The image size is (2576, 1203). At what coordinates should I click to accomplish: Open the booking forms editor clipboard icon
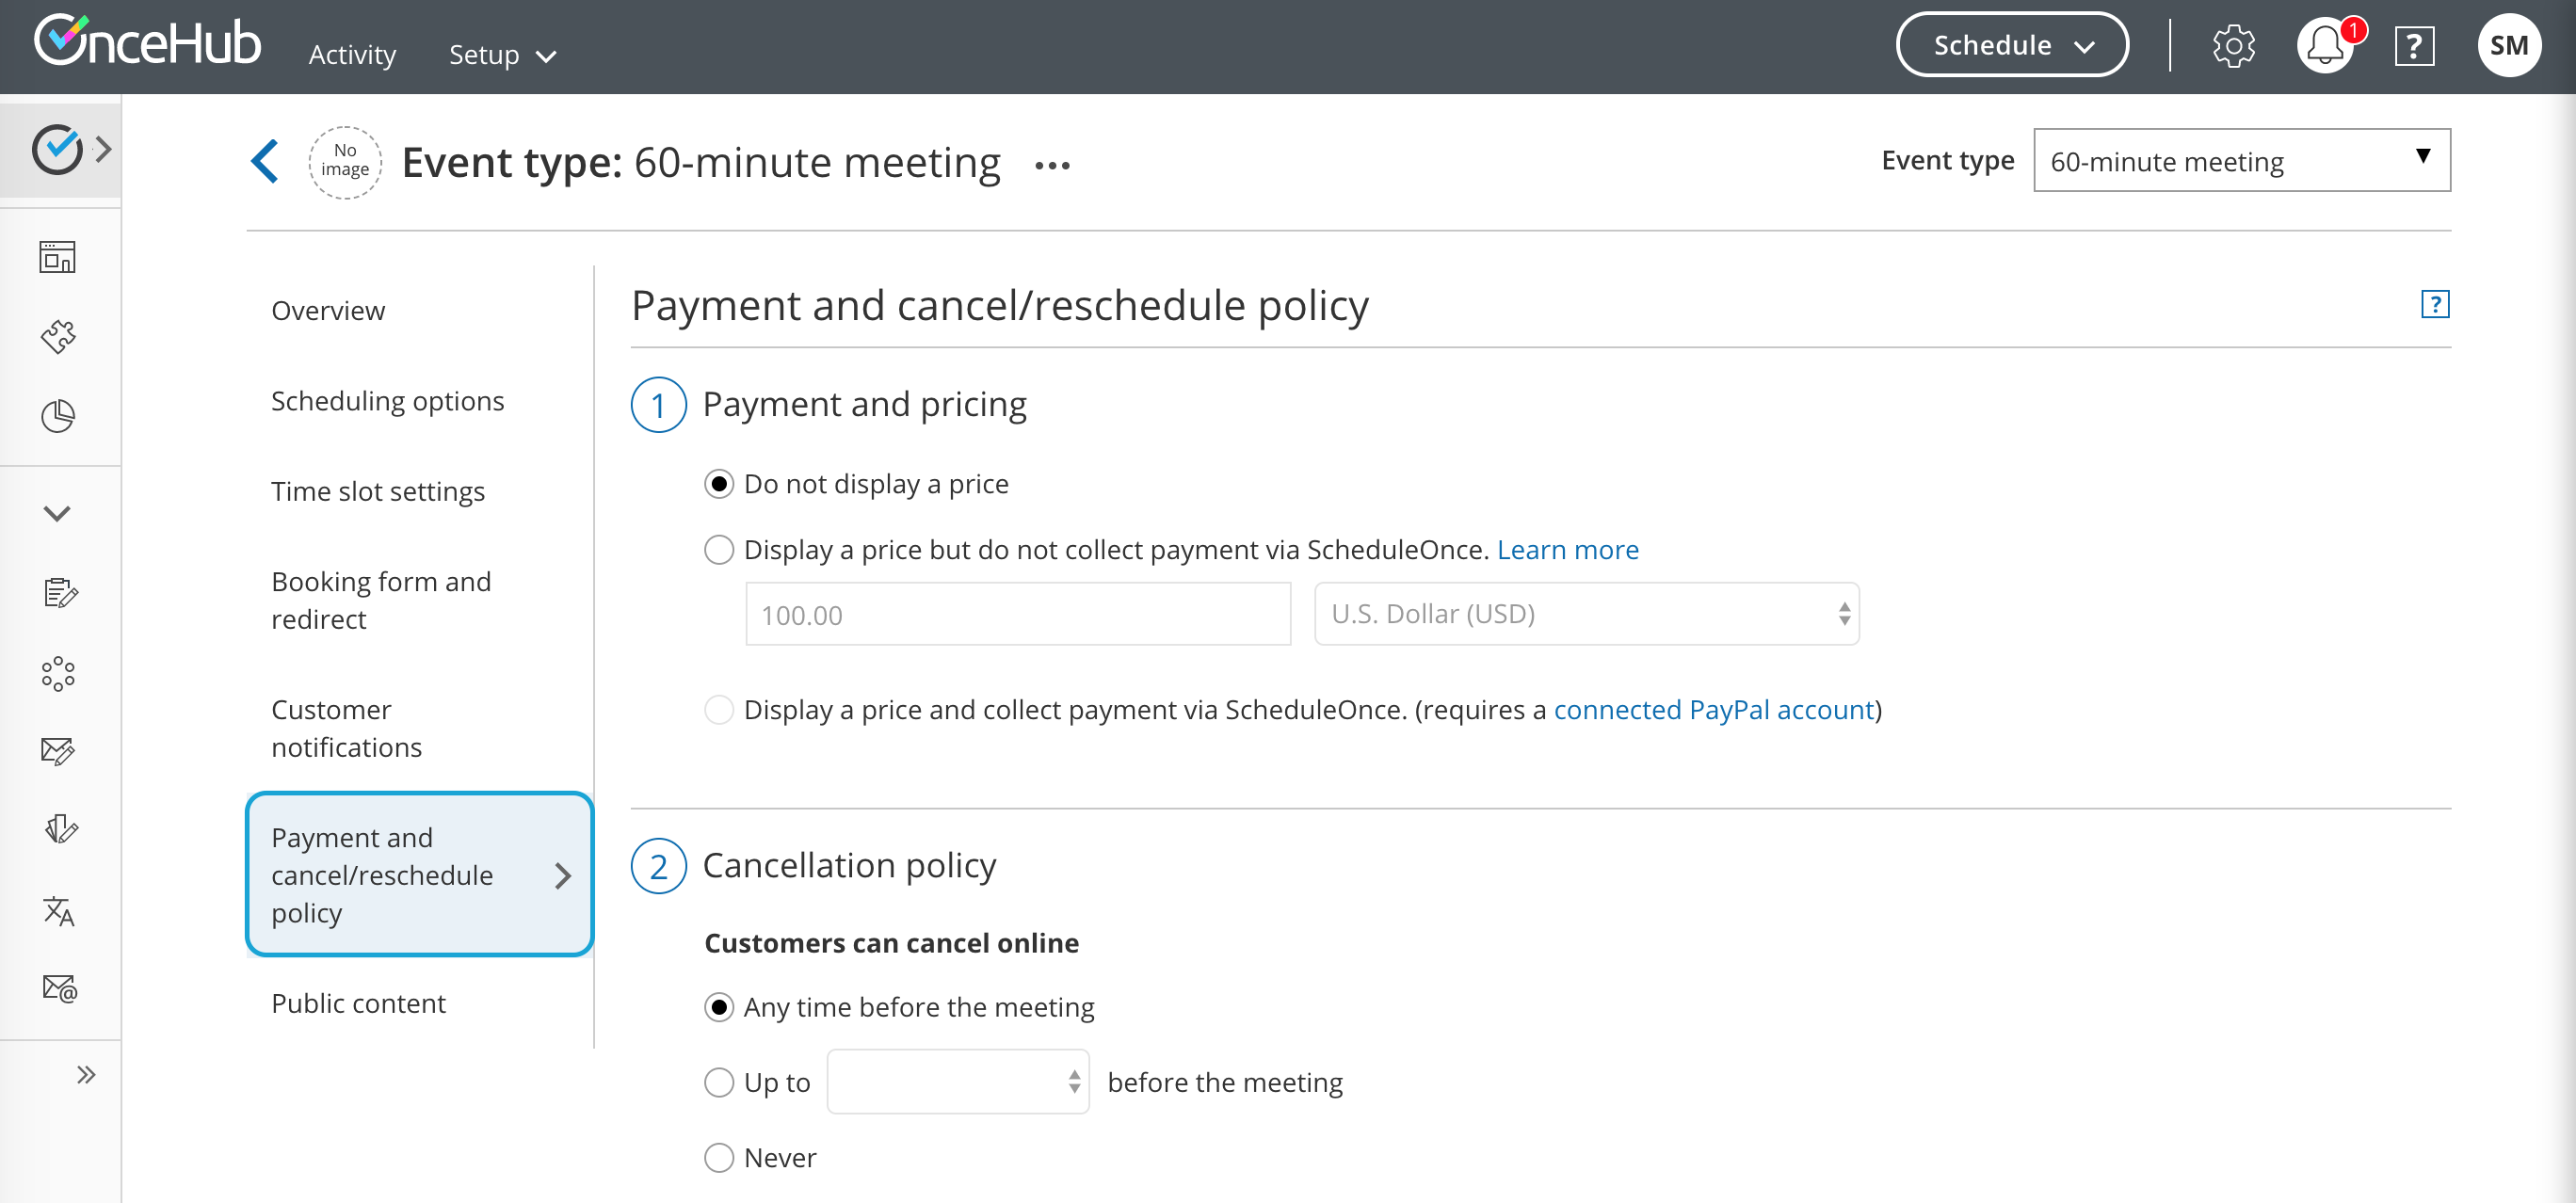coord(59,593)
